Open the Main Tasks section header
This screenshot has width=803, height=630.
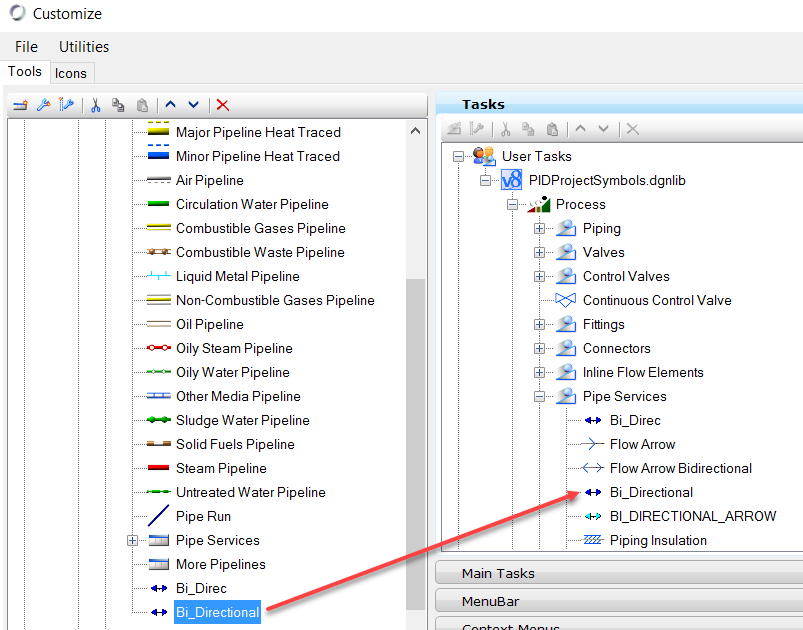pos(498,573)
